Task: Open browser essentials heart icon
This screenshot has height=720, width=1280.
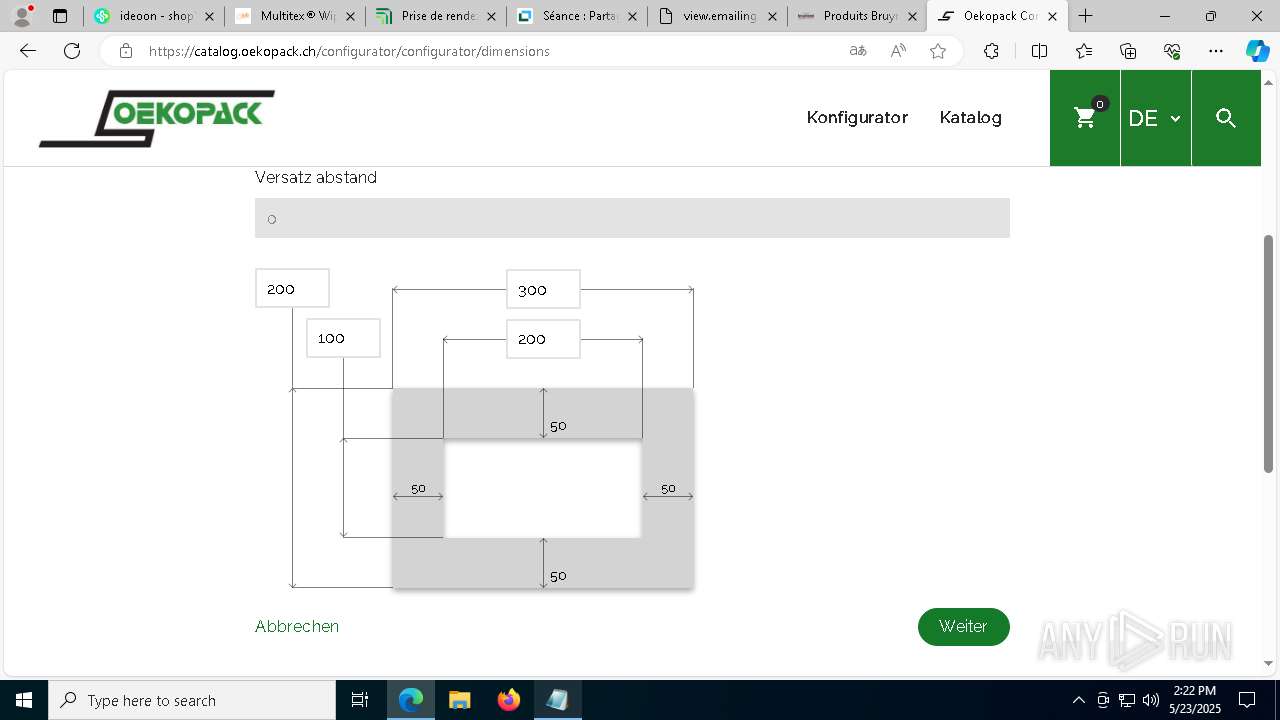Action: click(x=1172, y=51)
